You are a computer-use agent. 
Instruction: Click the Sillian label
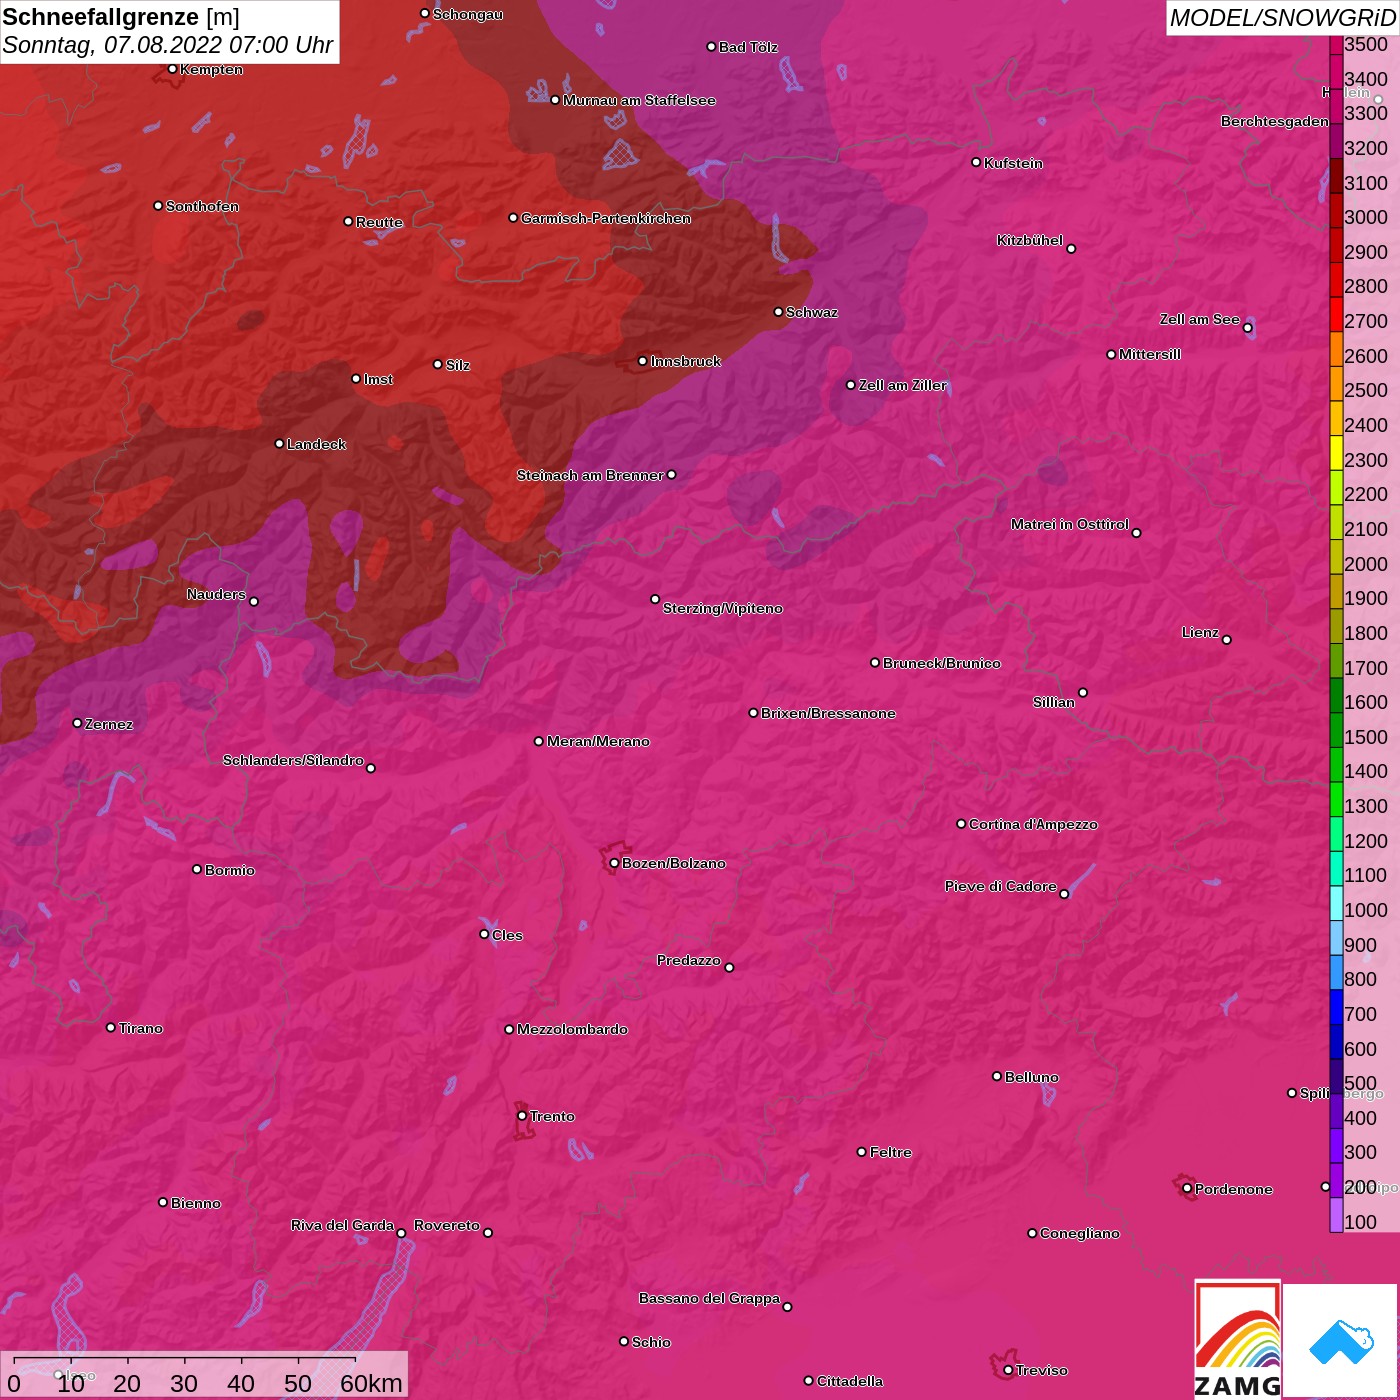1054,702
